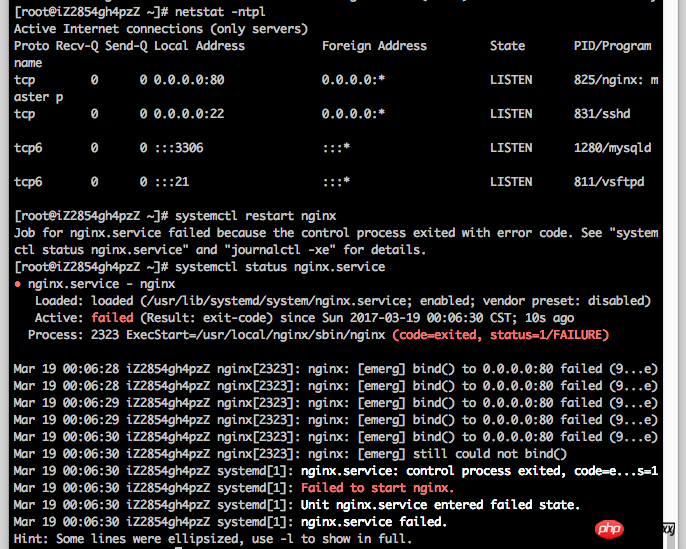
Task: Click 'Hint: Some lines were ellipsized' line
Action: [213, 539]
